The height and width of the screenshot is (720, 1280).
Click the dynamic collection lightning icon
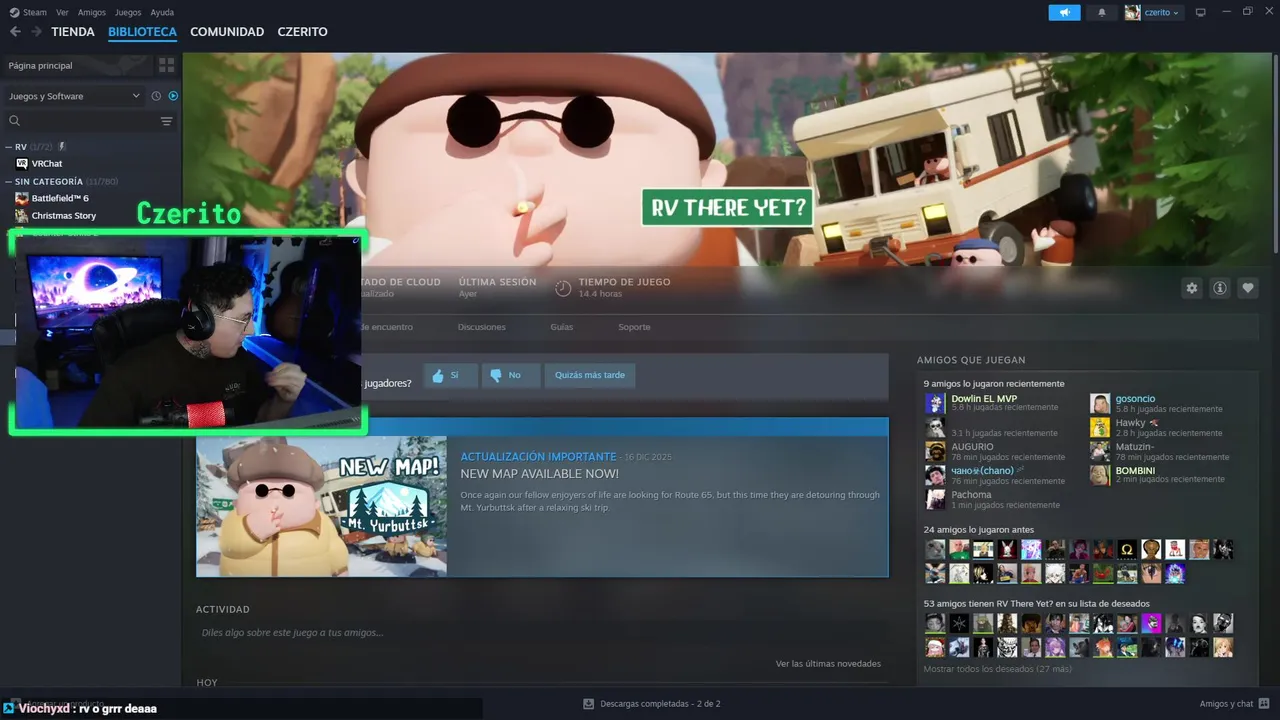point(62,147)
